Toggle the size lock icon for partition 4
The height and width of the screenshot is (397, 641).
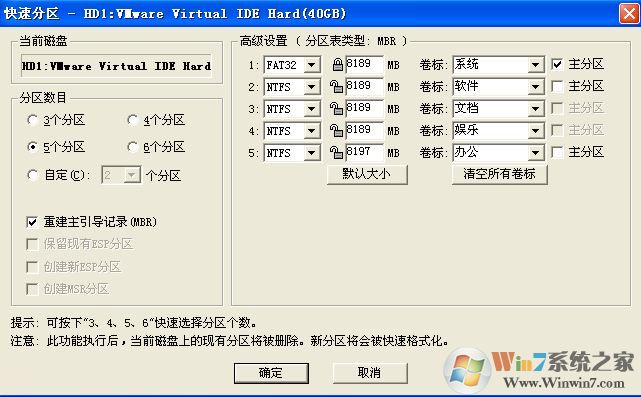[336, 131]
